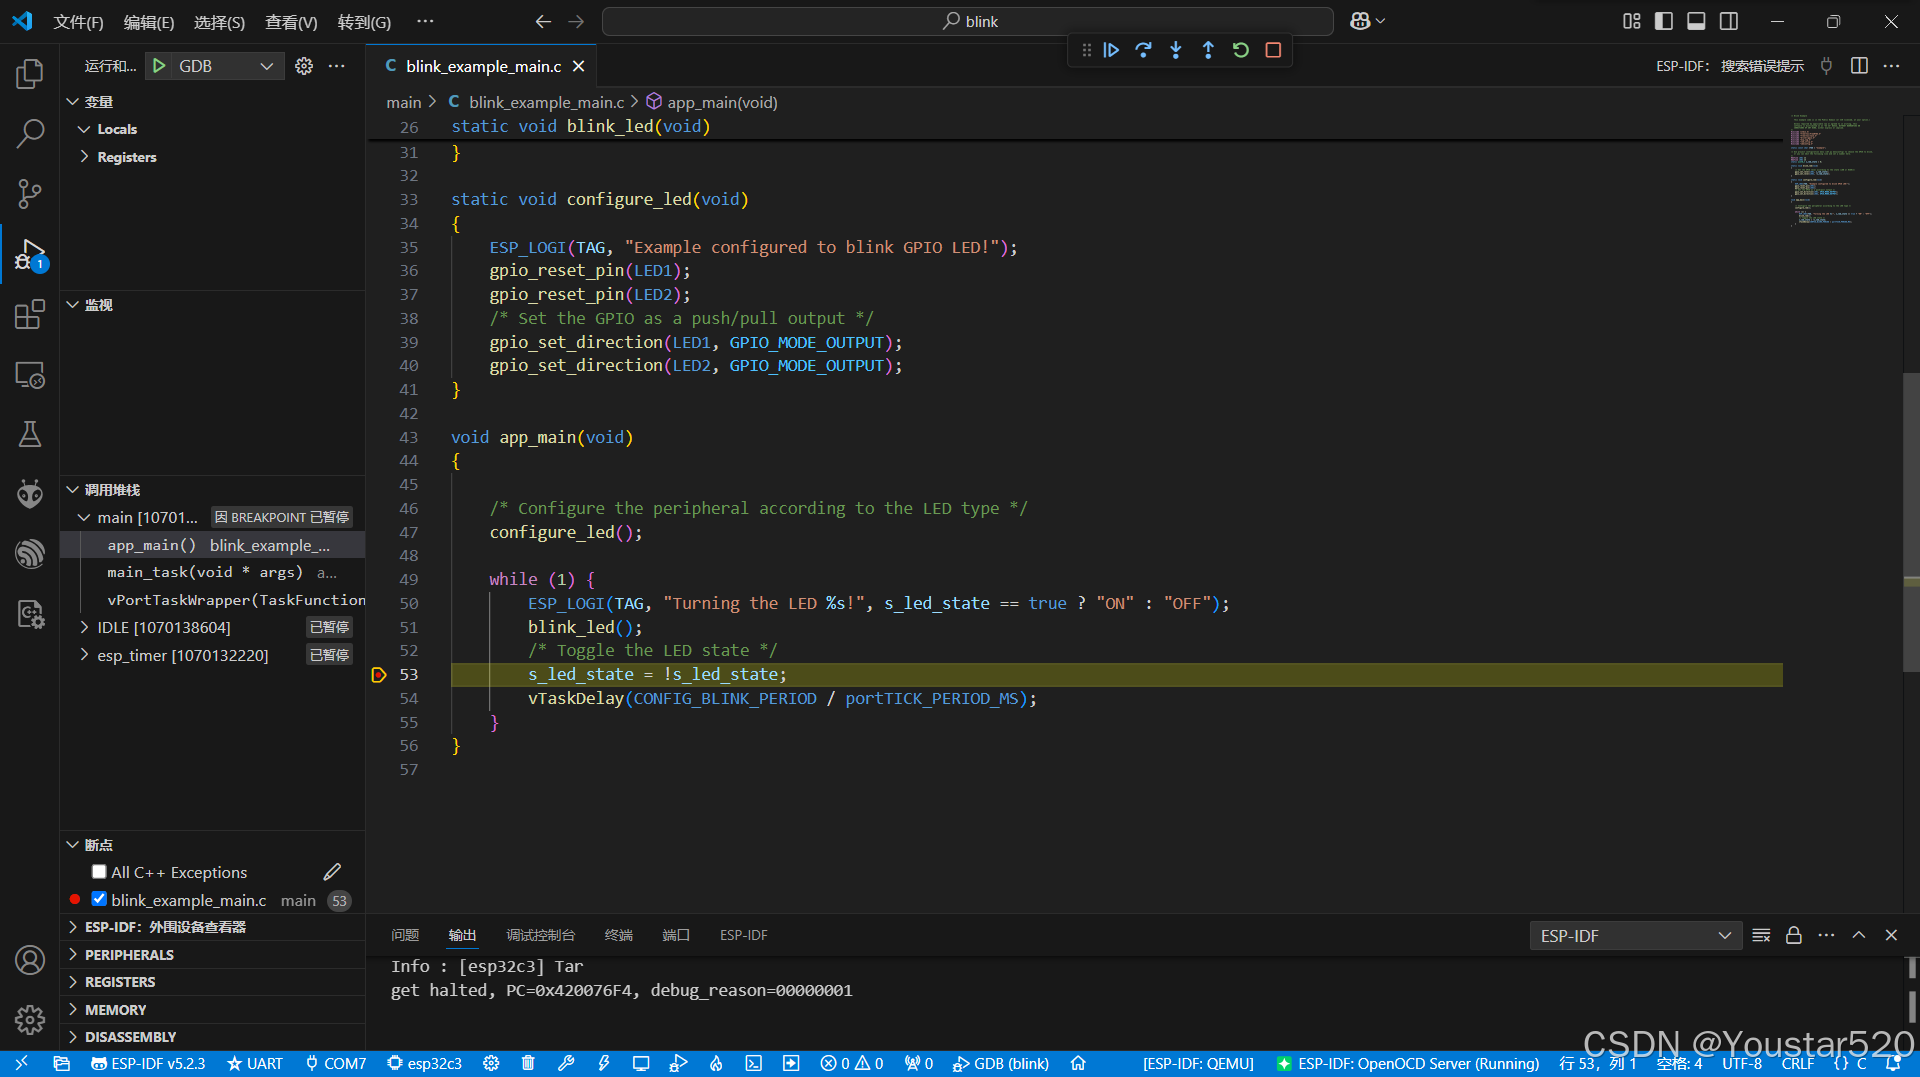Open ESP-IDF terminal from status bar

(754, 1064)
